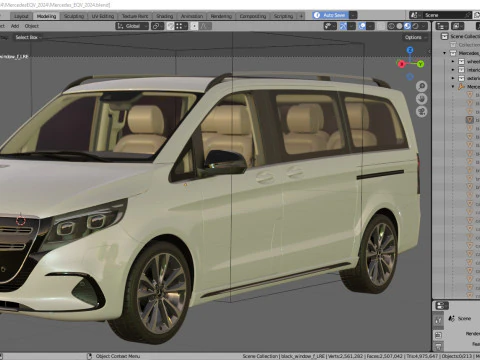Open the viewport shading options dropdown
The width and height of the screenshot is (480, 360).
pos(424,26)
